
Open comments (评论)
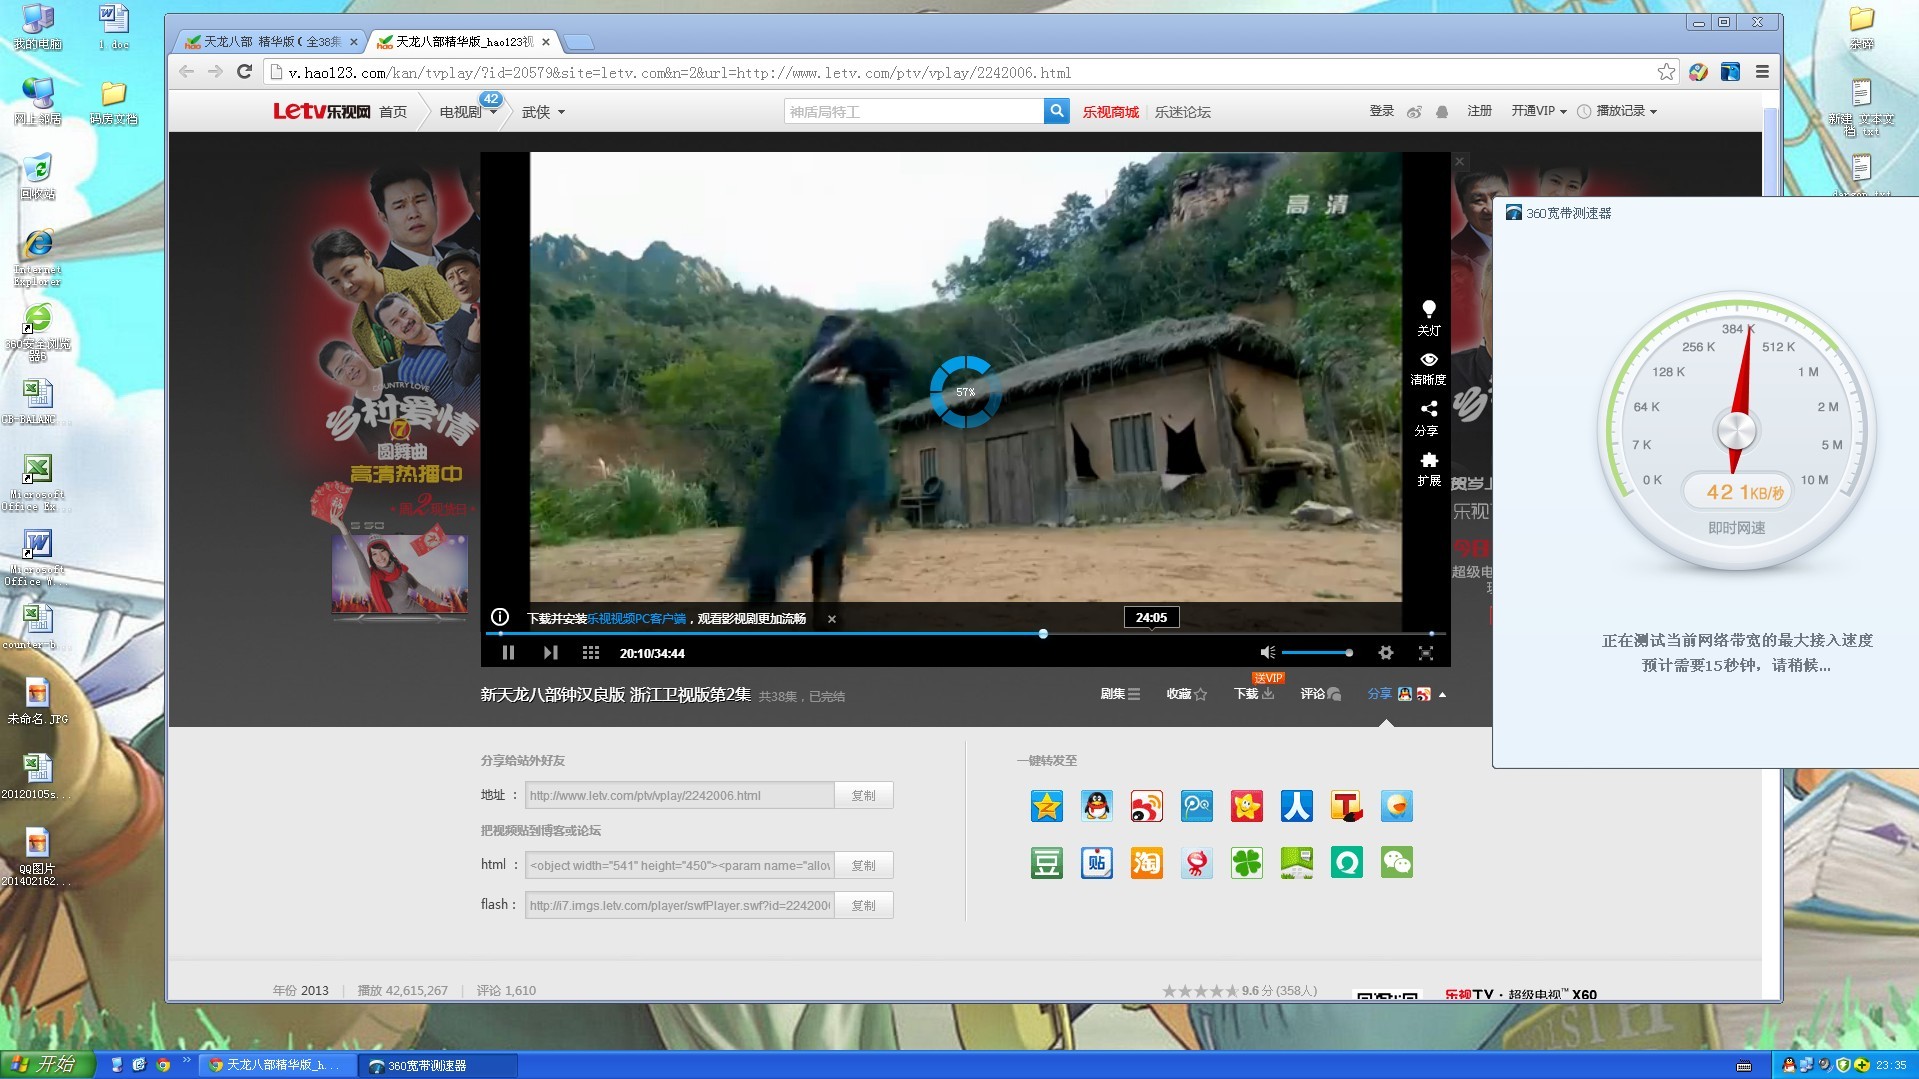coord(1321,694)
